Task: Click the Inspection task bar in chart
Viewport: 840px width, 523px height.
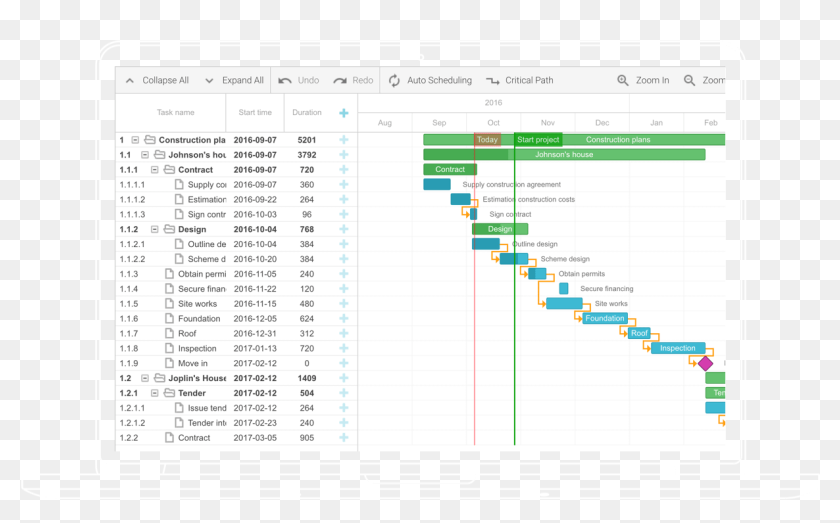Action: [x=677, y=348]
